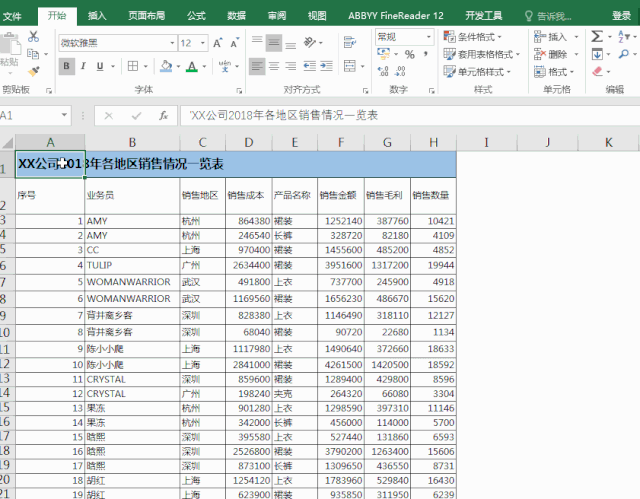Decrease font size with small A icon
Image resolution: width=640 pixels, height=499 pixels.
click(235, 43)
